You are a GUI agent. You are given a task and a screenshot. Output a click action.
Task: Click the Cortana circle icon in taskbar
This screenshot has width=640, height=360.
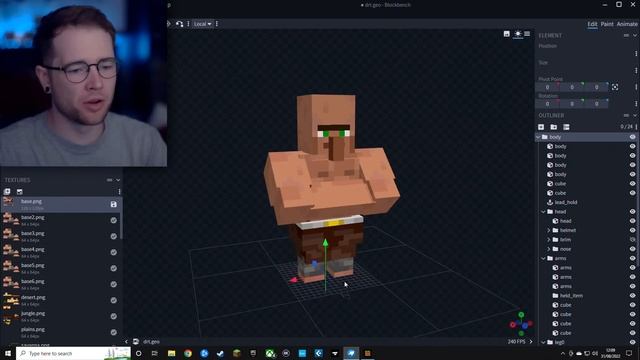[139, 353]
